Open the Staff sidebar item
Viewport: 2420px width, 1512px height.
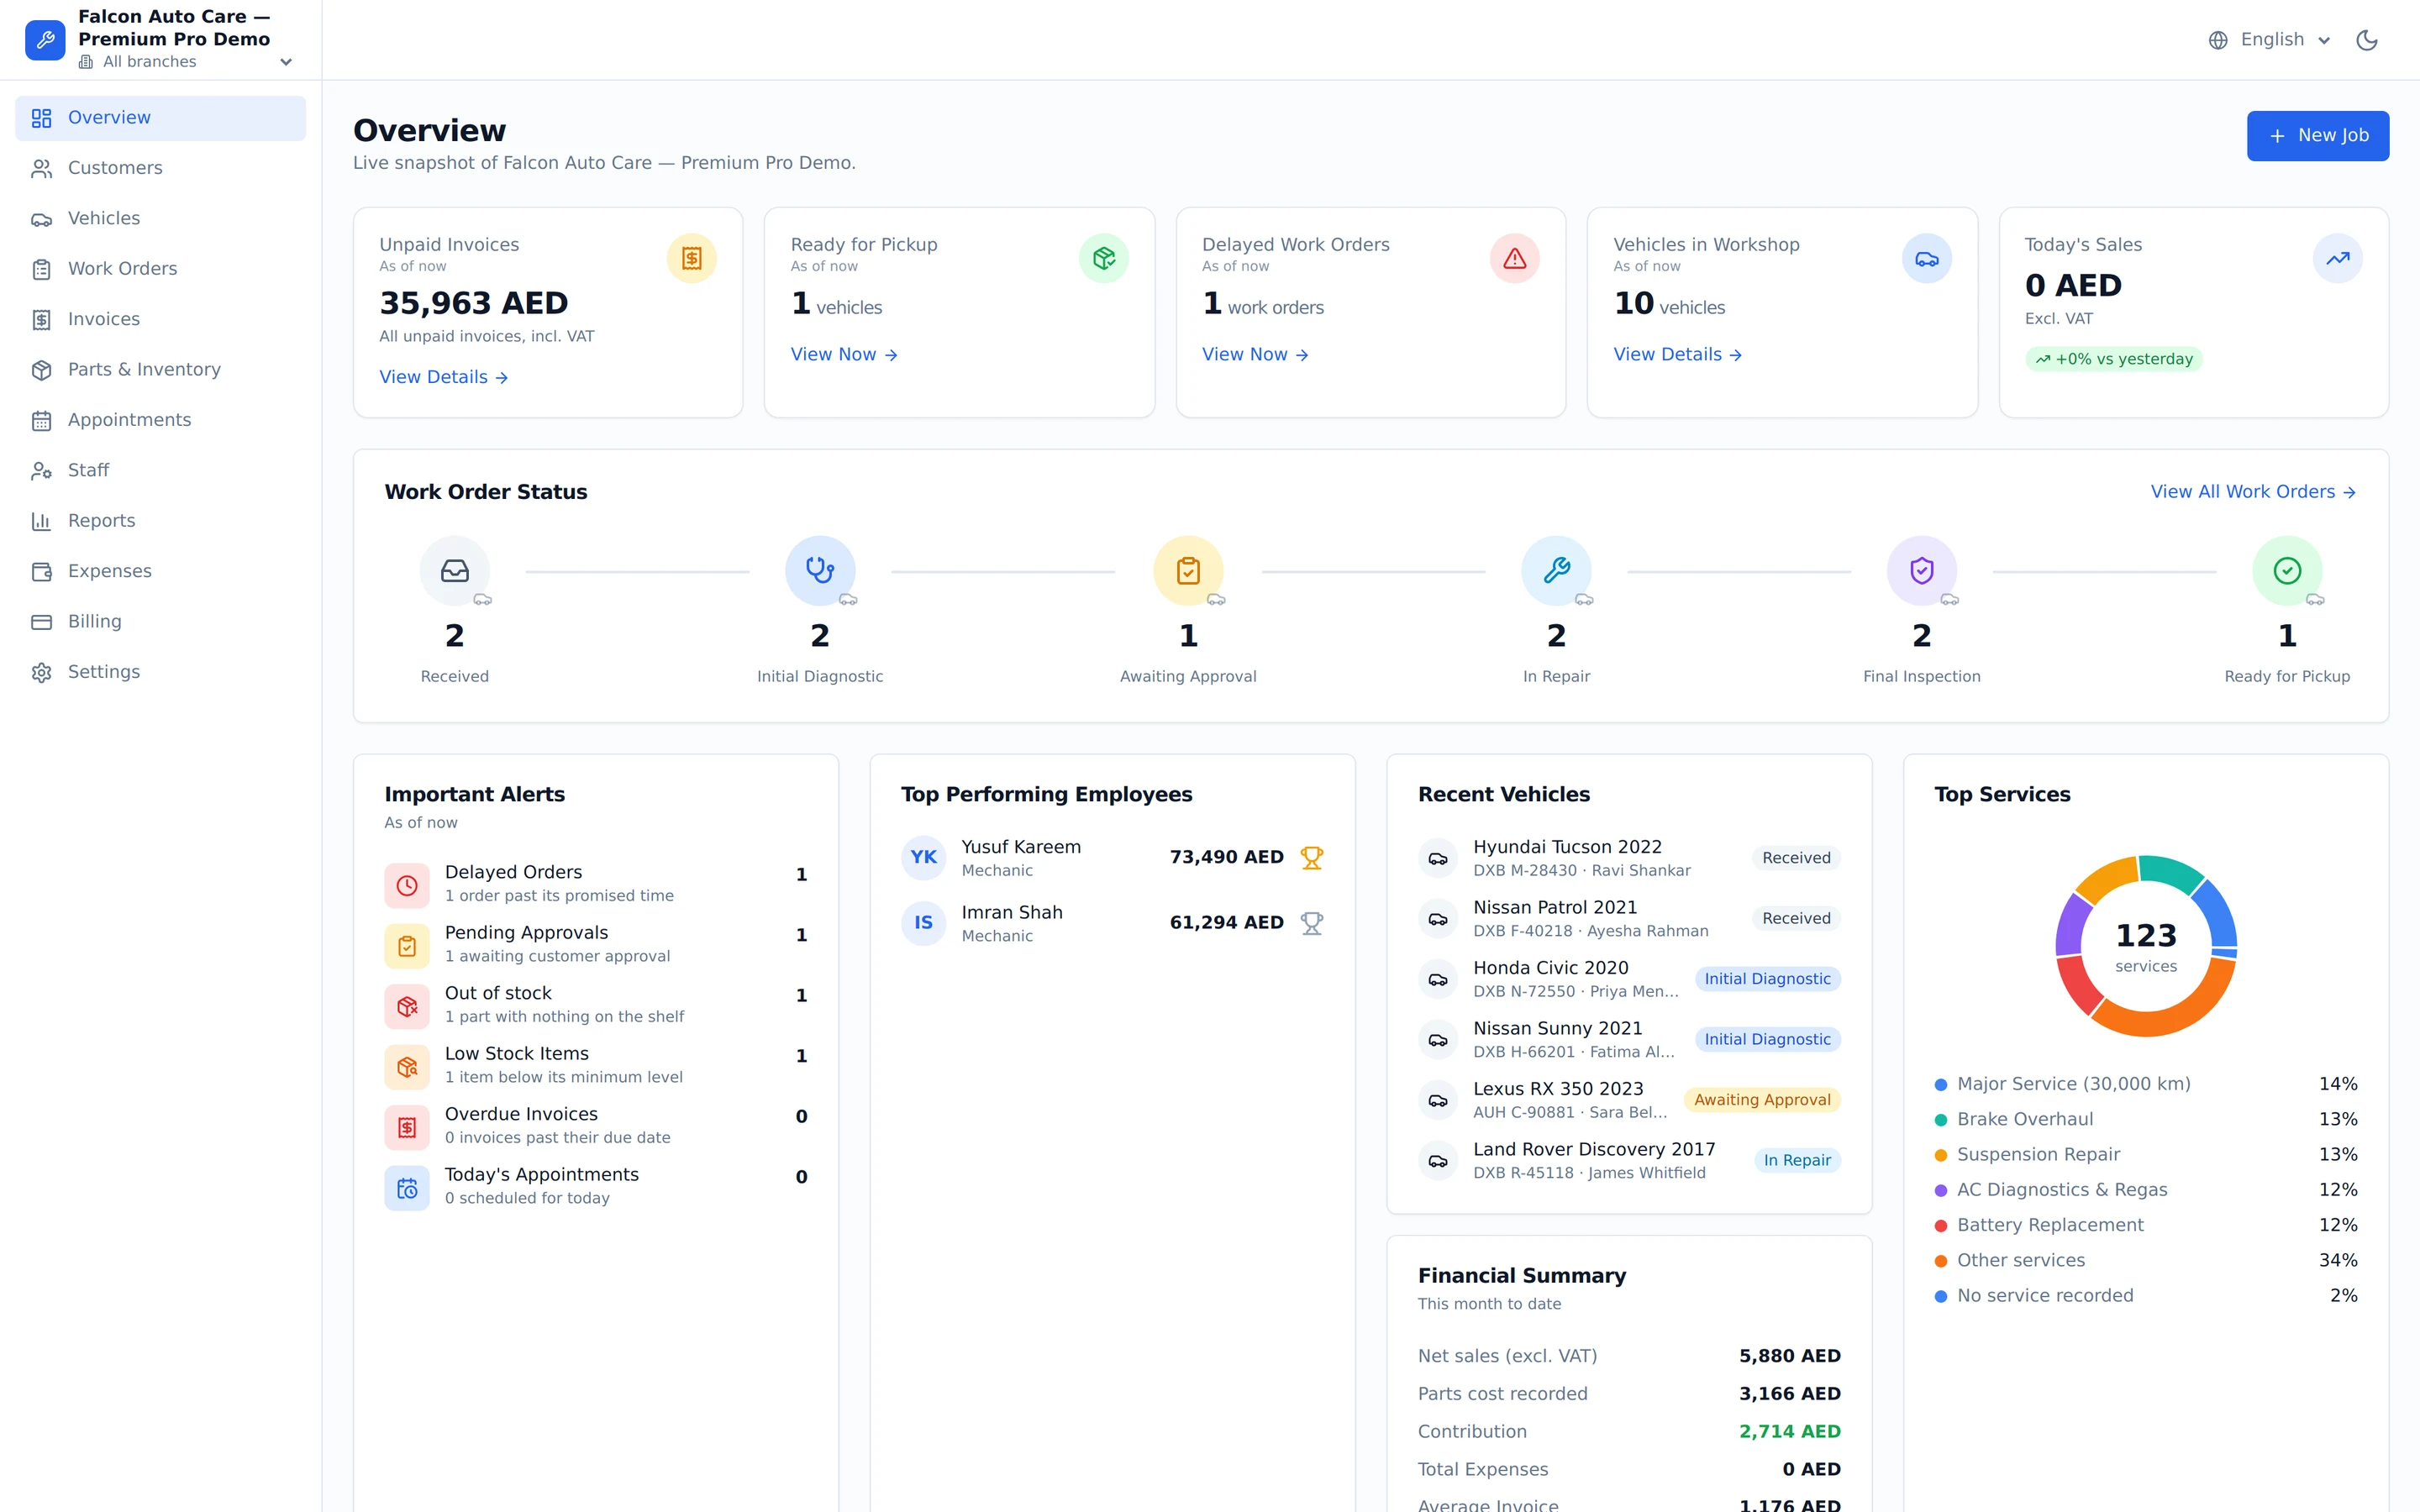click(x=160, y=470)
